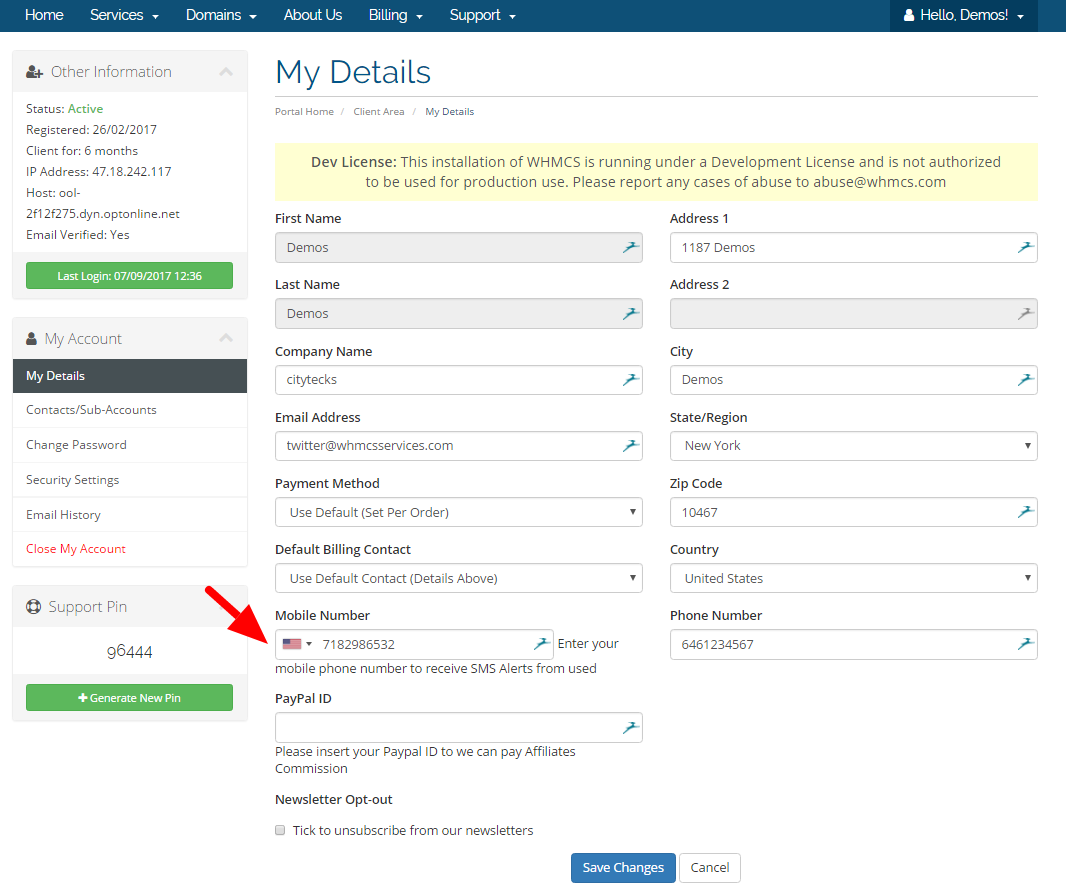
Task: Click the autofill icon in Phone Number field
Action: coord(1026,643)
